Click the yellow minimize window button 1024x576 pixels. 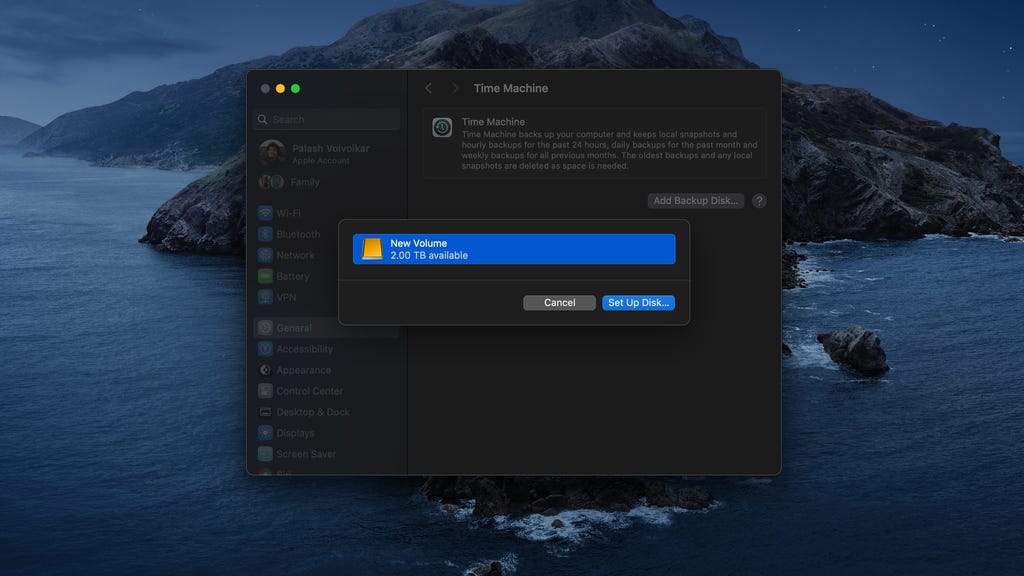tap(280, 89)
